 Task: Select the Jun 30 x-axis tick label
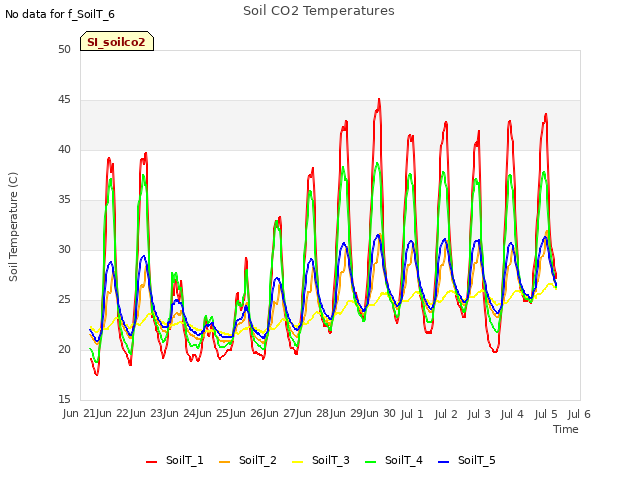381,414
